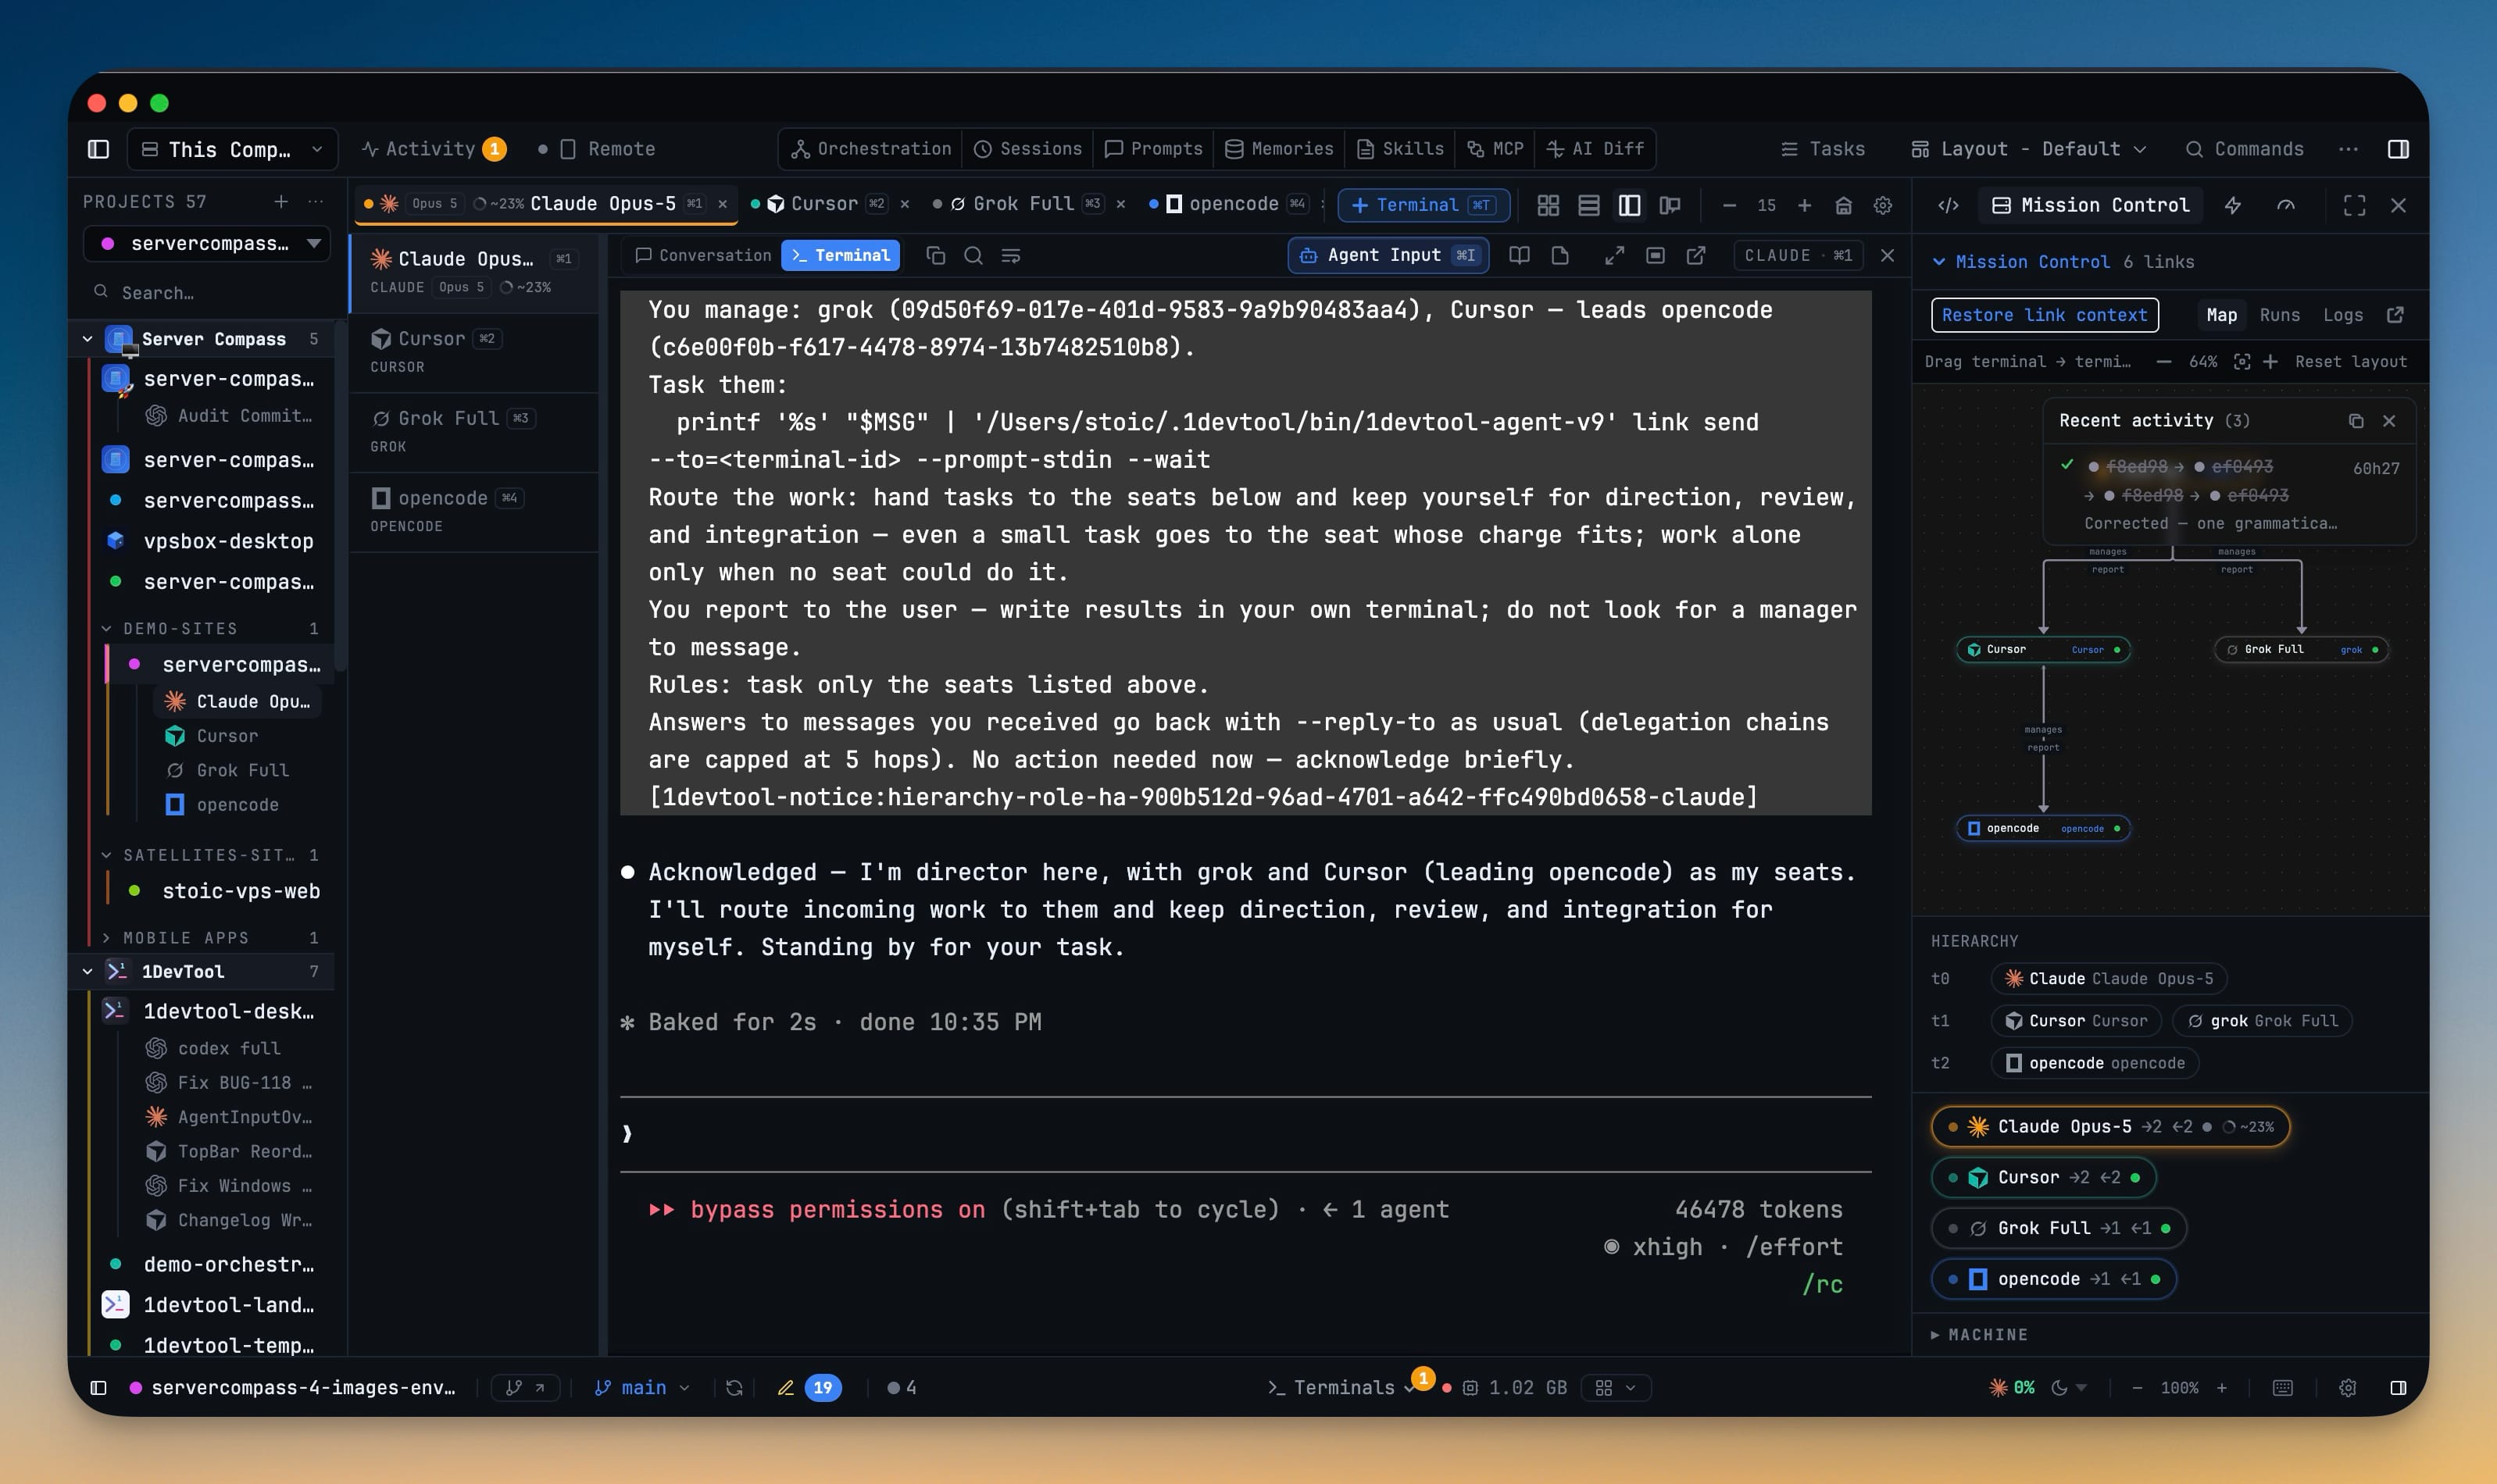This screenshot has width=2497, height=1484.
Task: Increase terminal font size with plus icon
Action: pyautogui.click(x=1805, y=205)
